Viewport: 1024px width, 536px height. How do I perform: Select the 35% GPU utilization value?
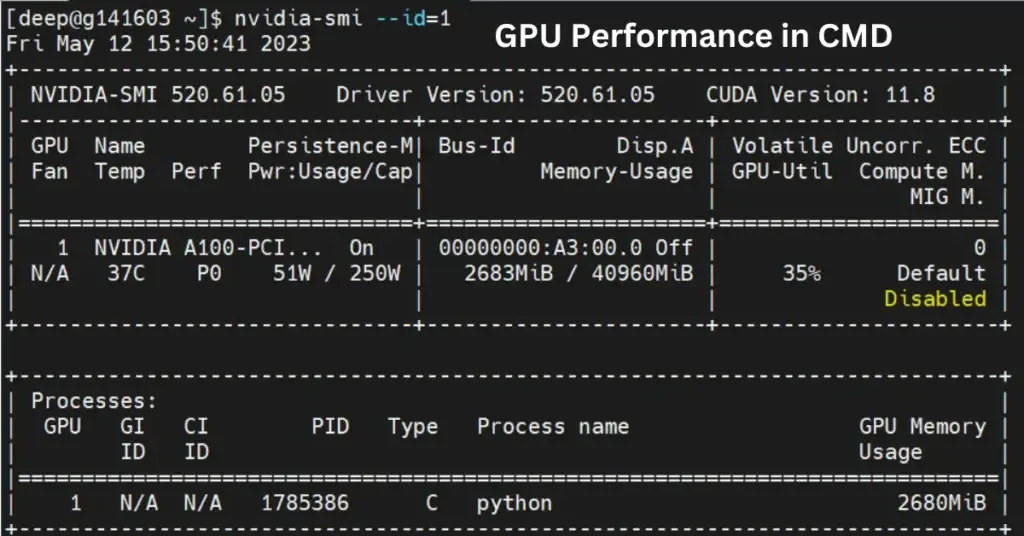coord(802,274)
